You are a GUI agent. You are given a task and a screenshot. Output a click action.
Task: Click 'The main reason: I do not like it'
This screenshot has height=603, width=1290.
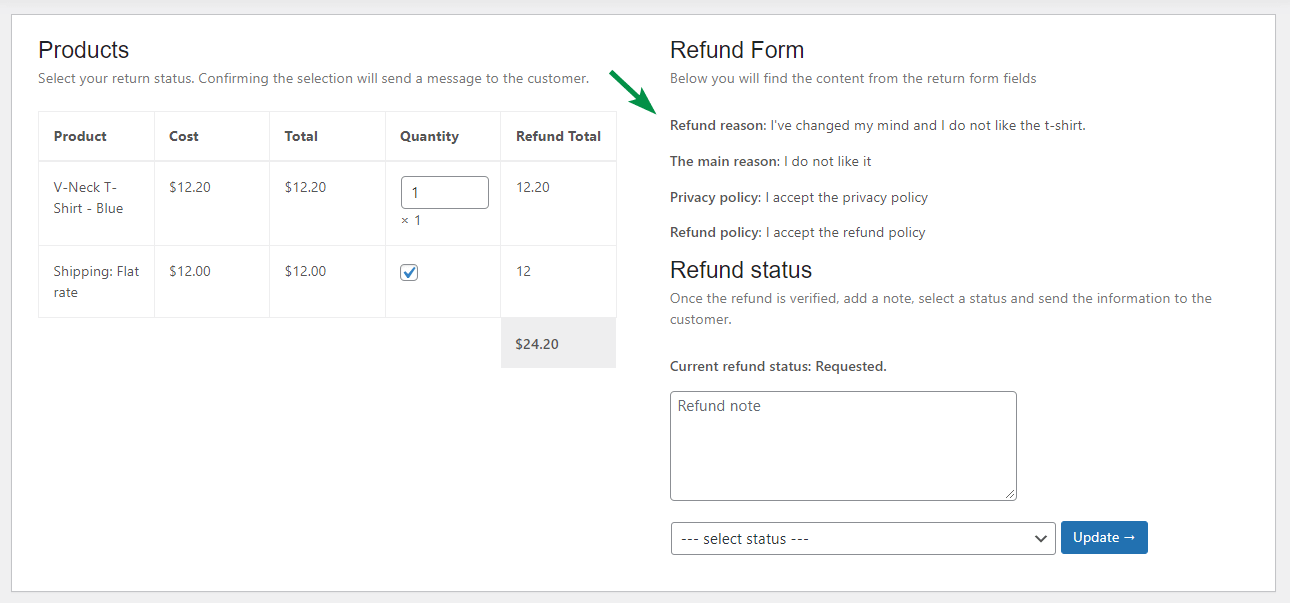[771, 161]
